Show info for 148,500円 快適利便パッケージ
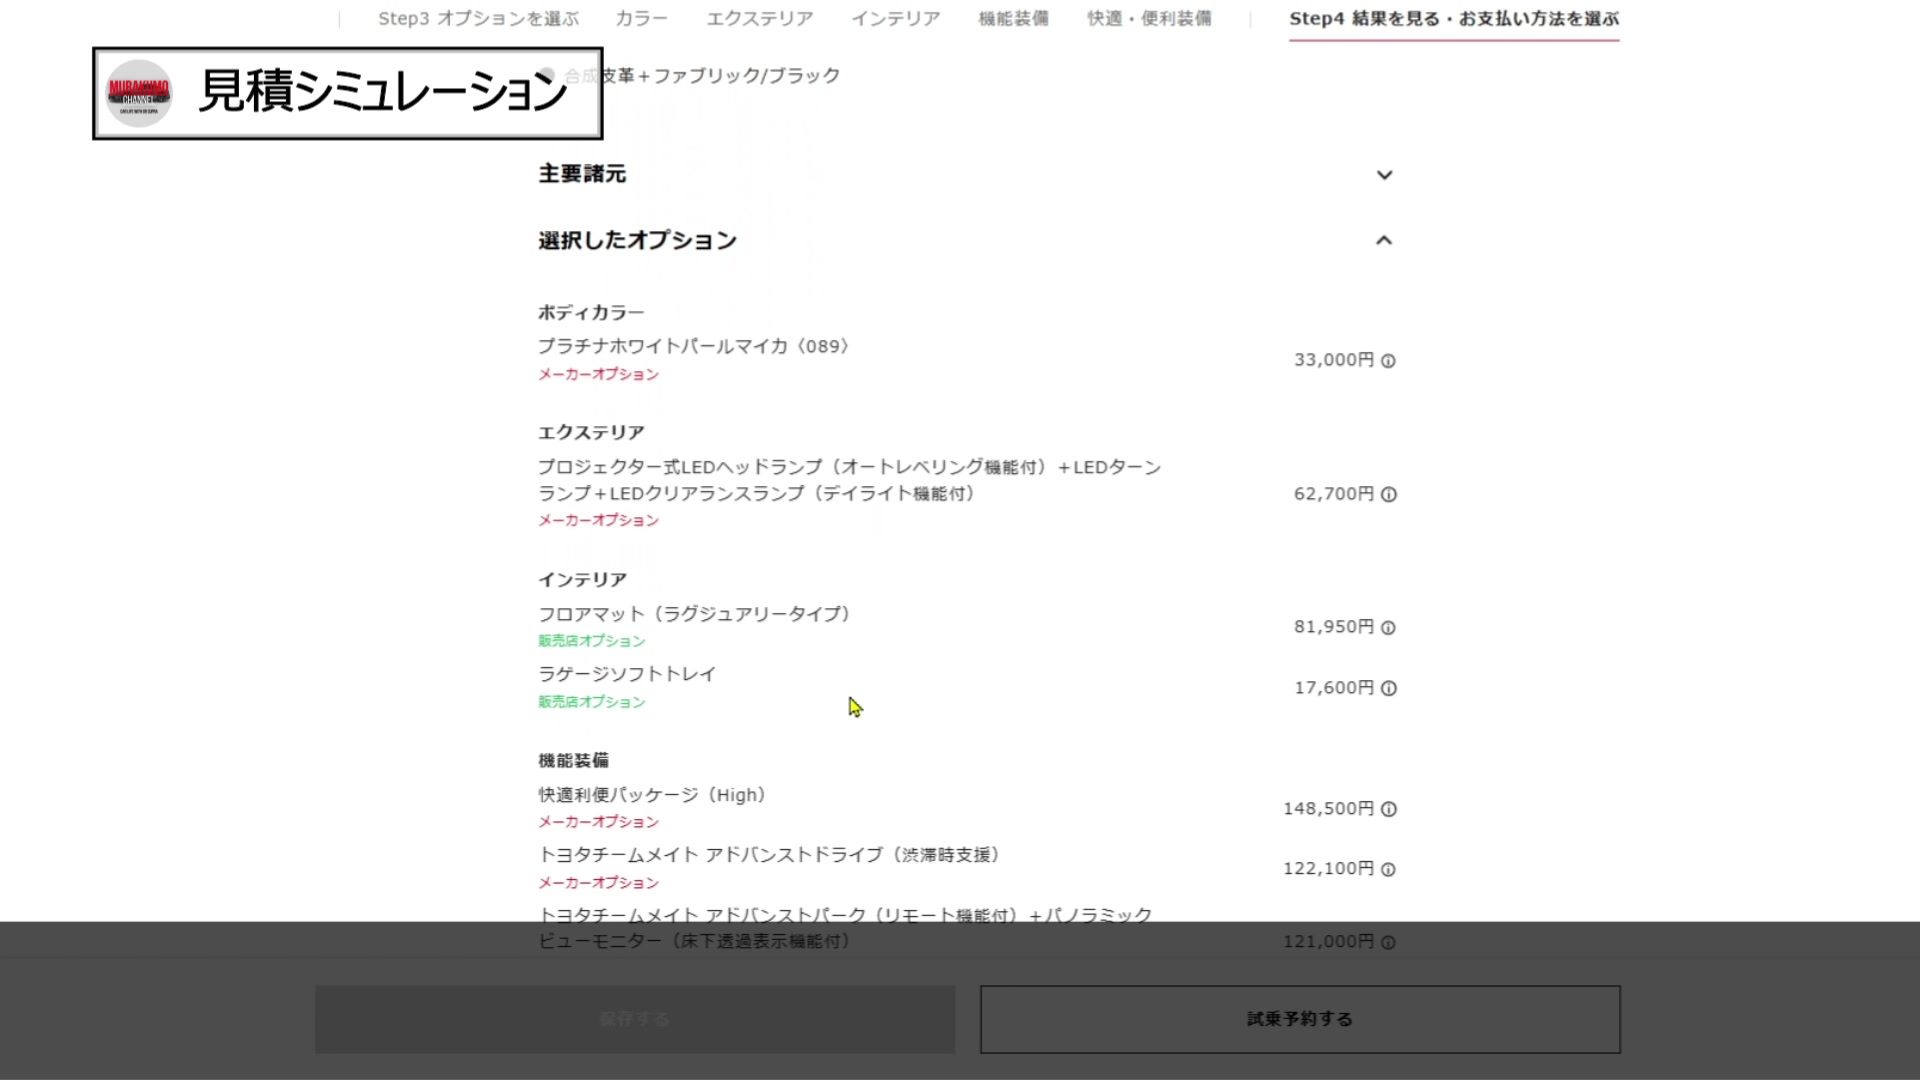The image size is (1920, 1080). (1388, 809)
